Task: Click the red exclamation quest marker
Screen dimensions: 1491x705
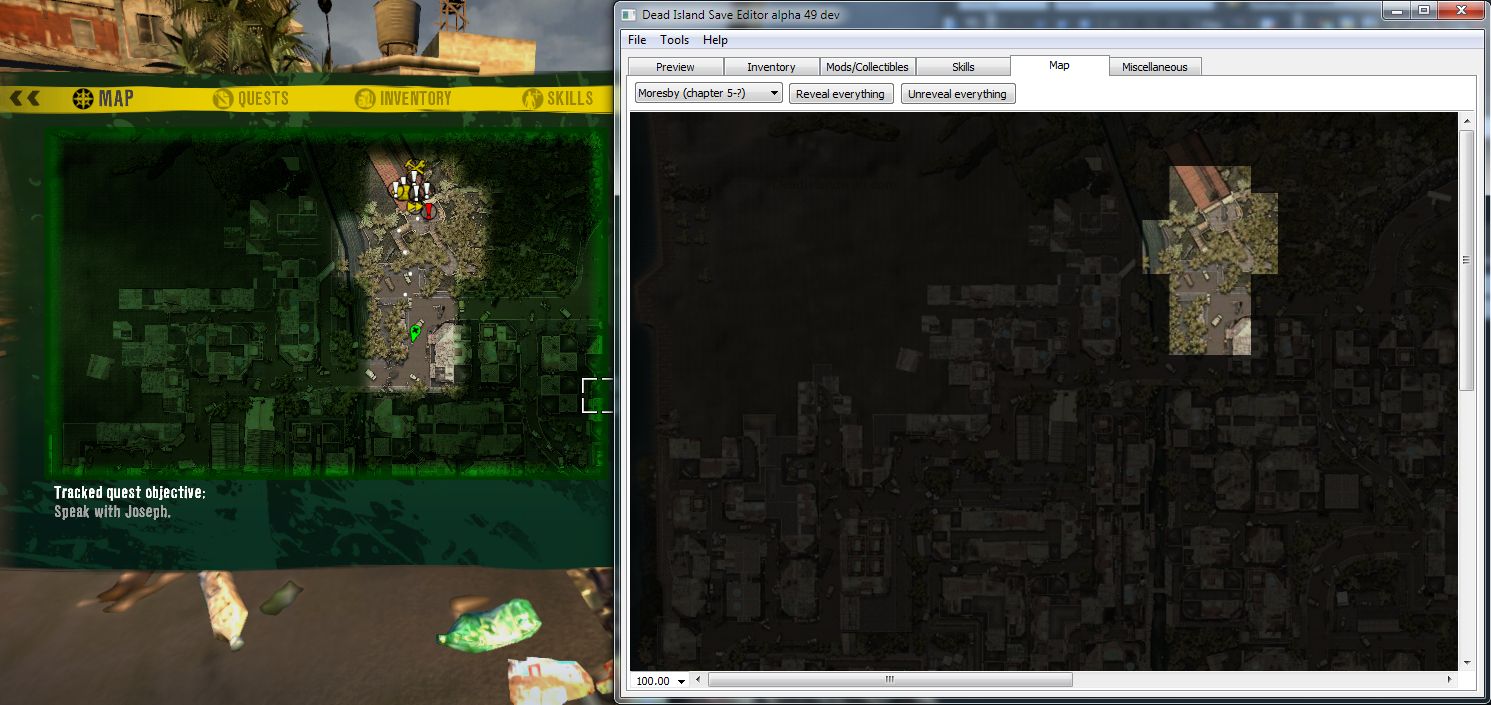Action: tap(429, 210)
